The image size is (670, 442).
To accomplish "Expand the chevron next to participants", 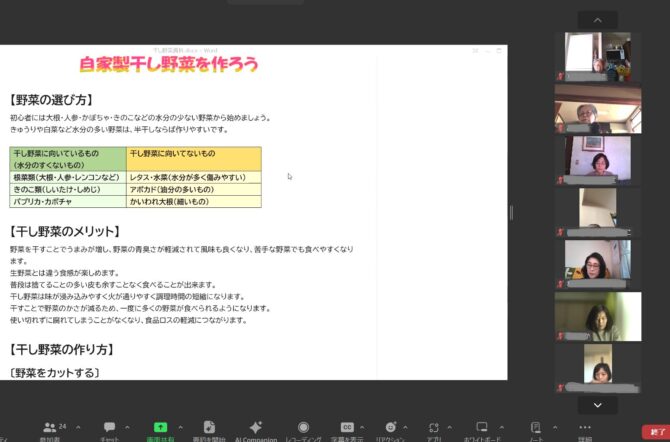I will [78, 426].
